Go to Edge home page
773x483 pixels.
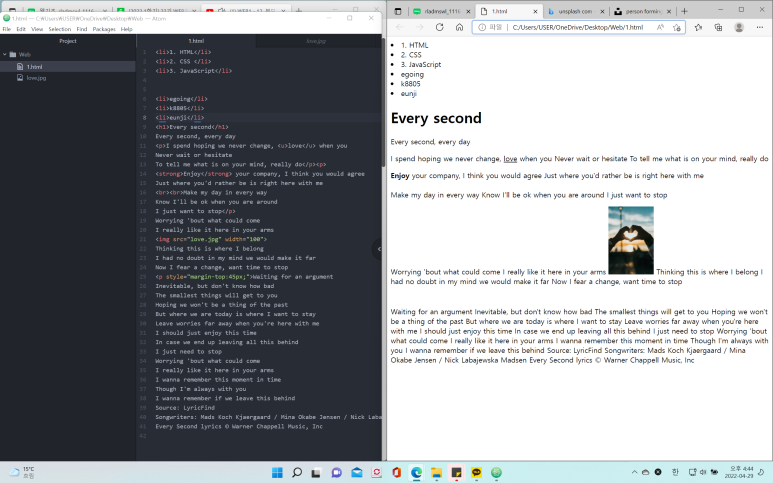click(459, 27)
